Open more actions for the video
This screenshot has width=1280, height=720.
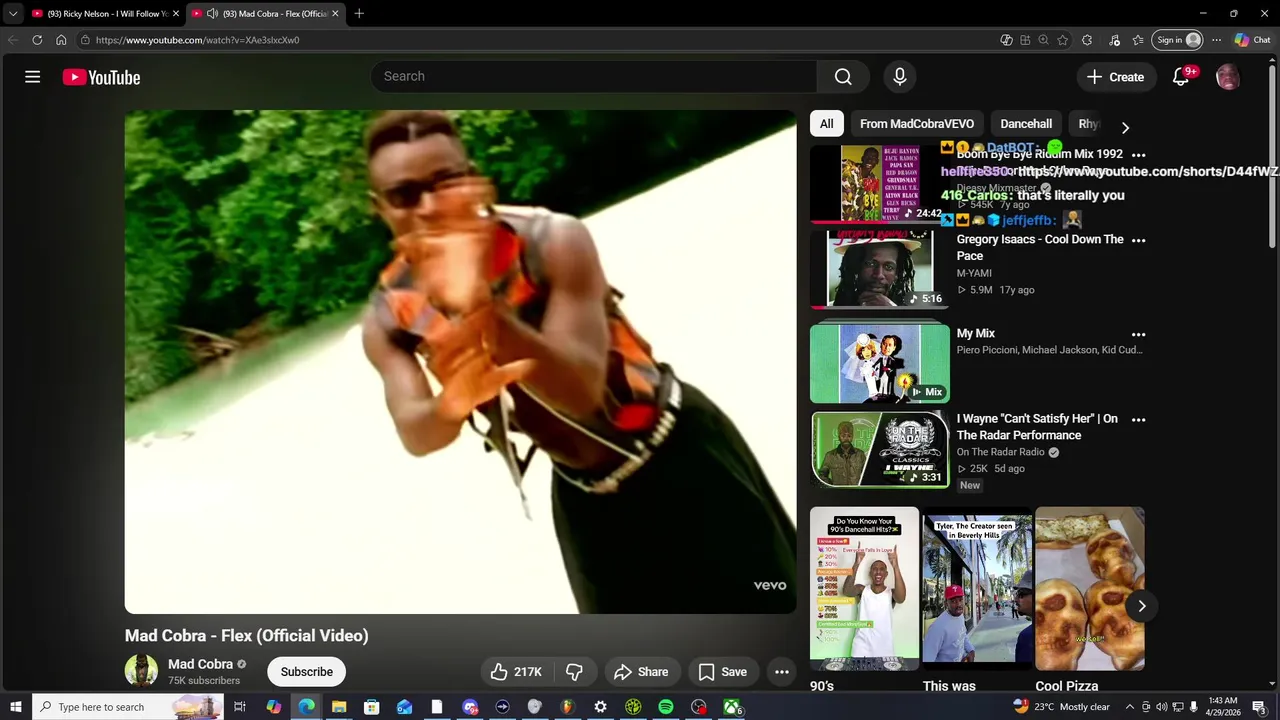click(782, 672)
